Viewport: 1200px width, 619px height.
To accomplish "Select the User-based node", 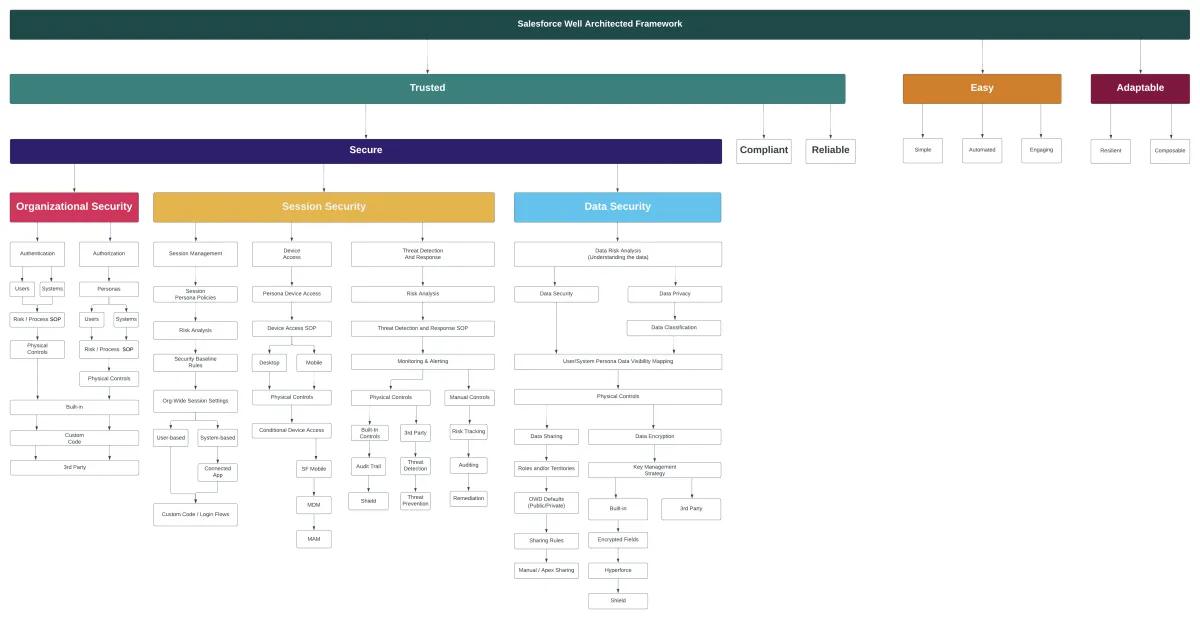I will pos(170,438).
